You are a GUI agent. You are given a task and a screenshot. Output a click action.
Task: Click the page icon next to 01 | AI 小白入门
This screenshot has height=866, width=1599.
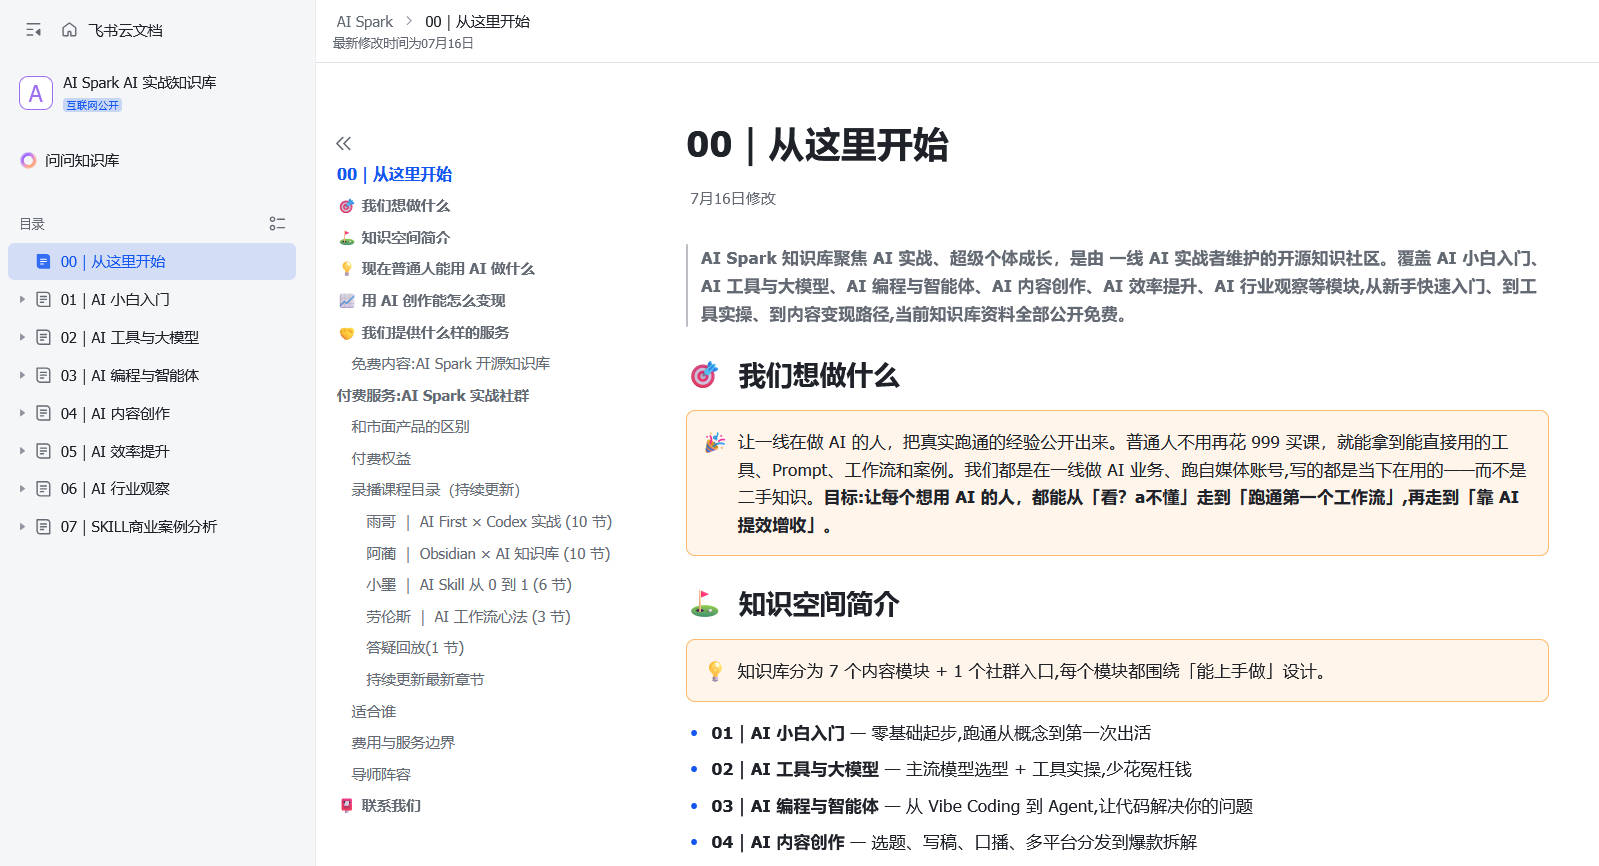click(x=43, y=300)
